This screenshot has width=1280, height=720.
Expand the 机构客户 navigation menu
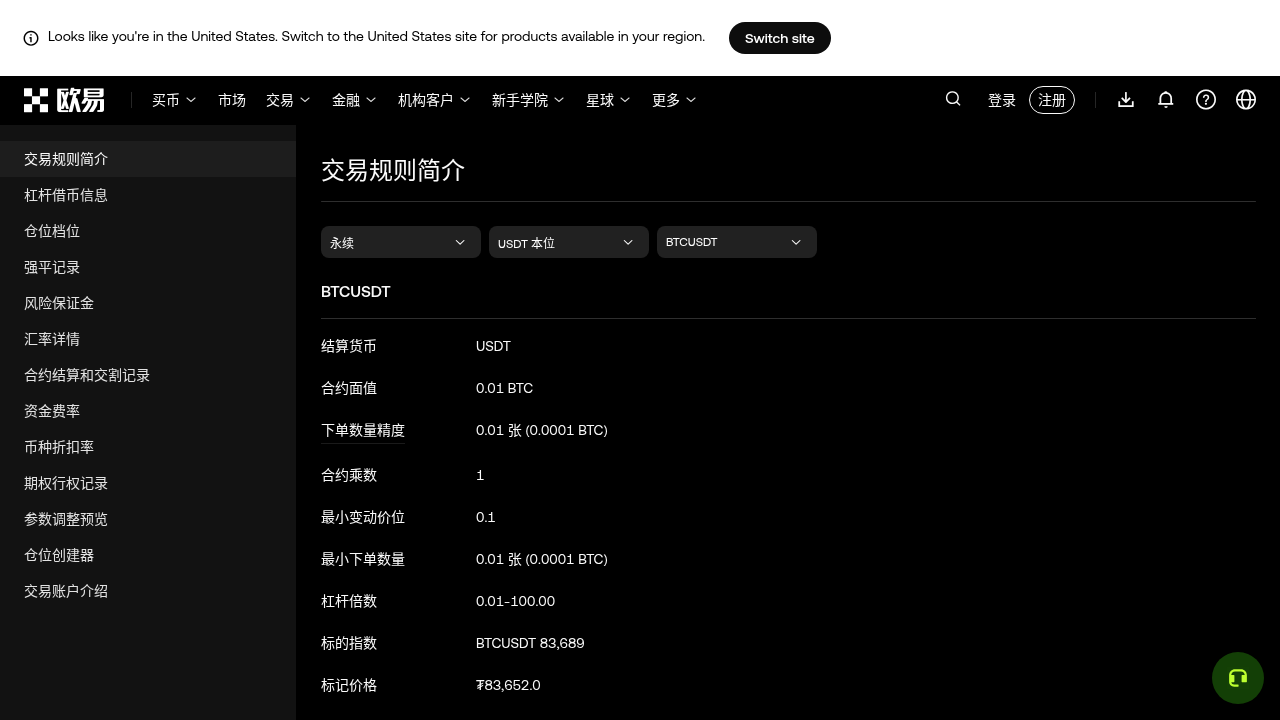tap(434, 100)
